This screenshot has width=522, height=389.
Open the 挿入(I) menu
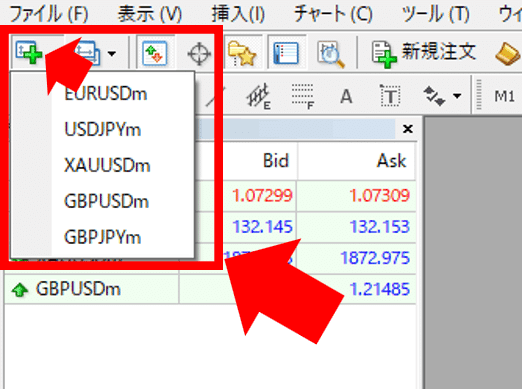(x=238, y=14)
